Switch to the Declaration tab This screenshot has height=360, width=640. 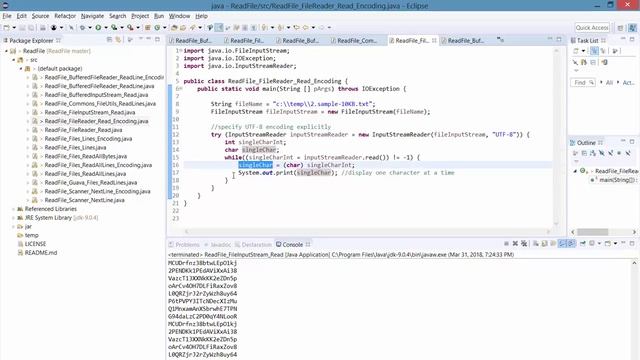[253, 244]
